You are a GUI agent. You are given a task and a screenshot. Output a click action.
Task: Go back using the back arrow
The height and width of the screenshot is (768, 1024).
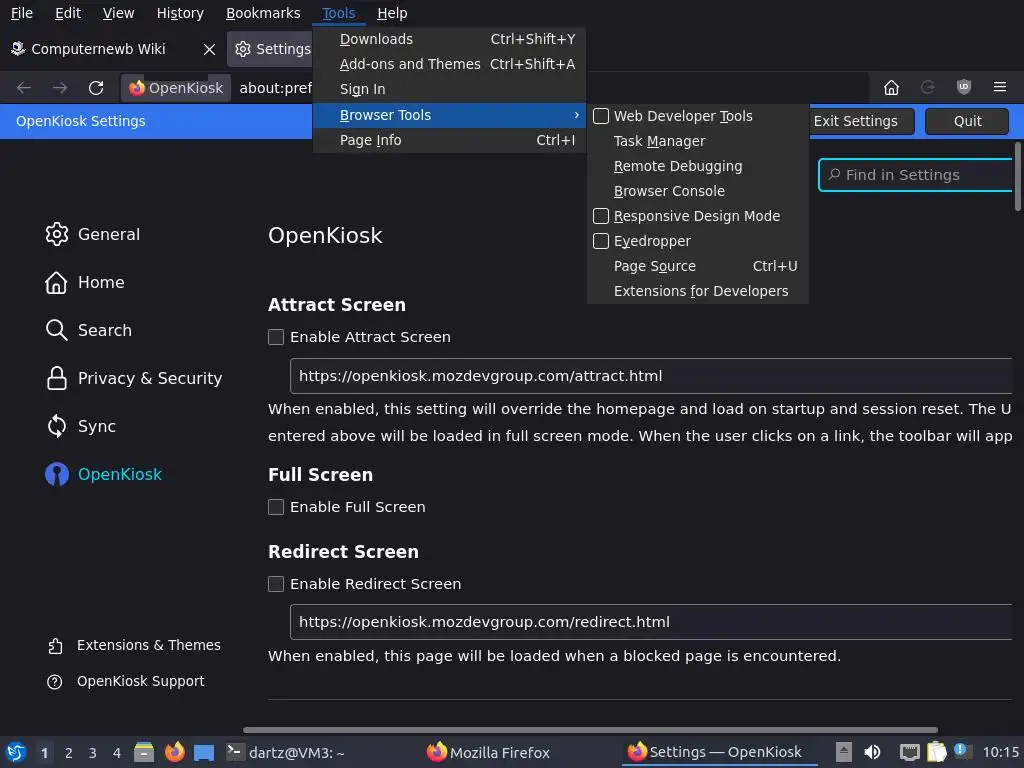pos(24,88)
